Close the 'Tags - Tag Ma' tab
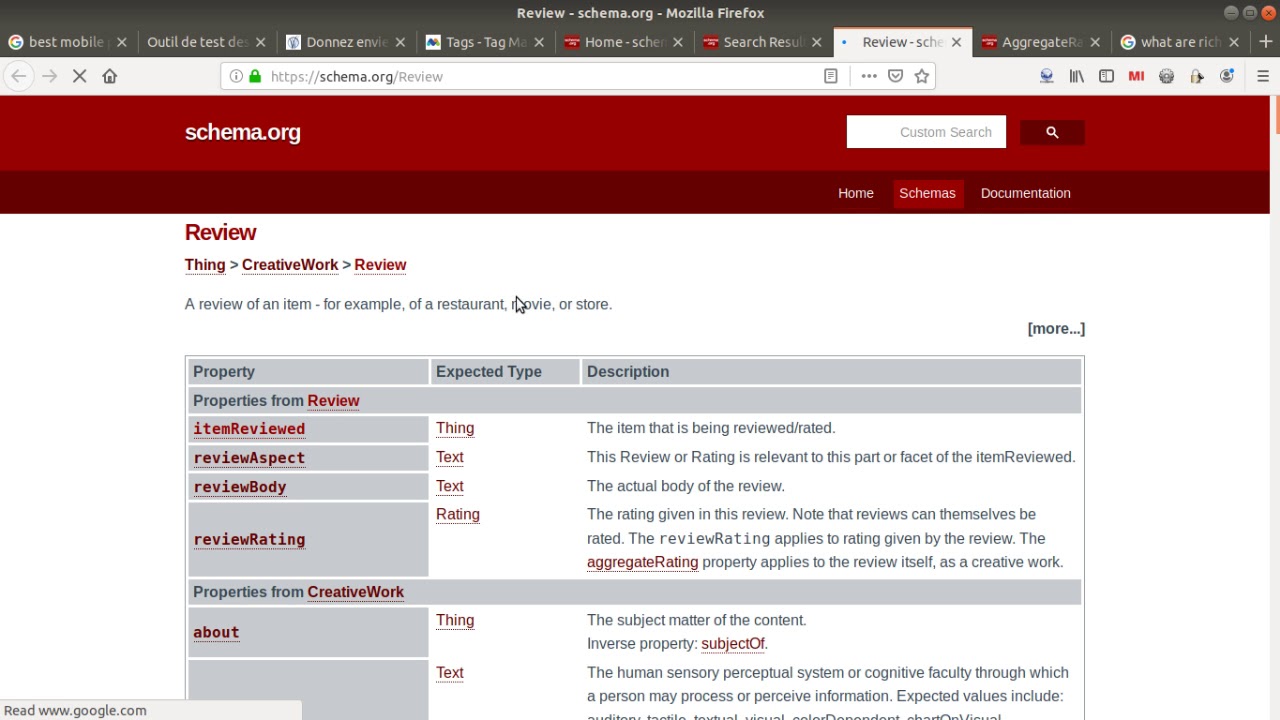This screenshot has height=720, width=1280. click(539, 42)
